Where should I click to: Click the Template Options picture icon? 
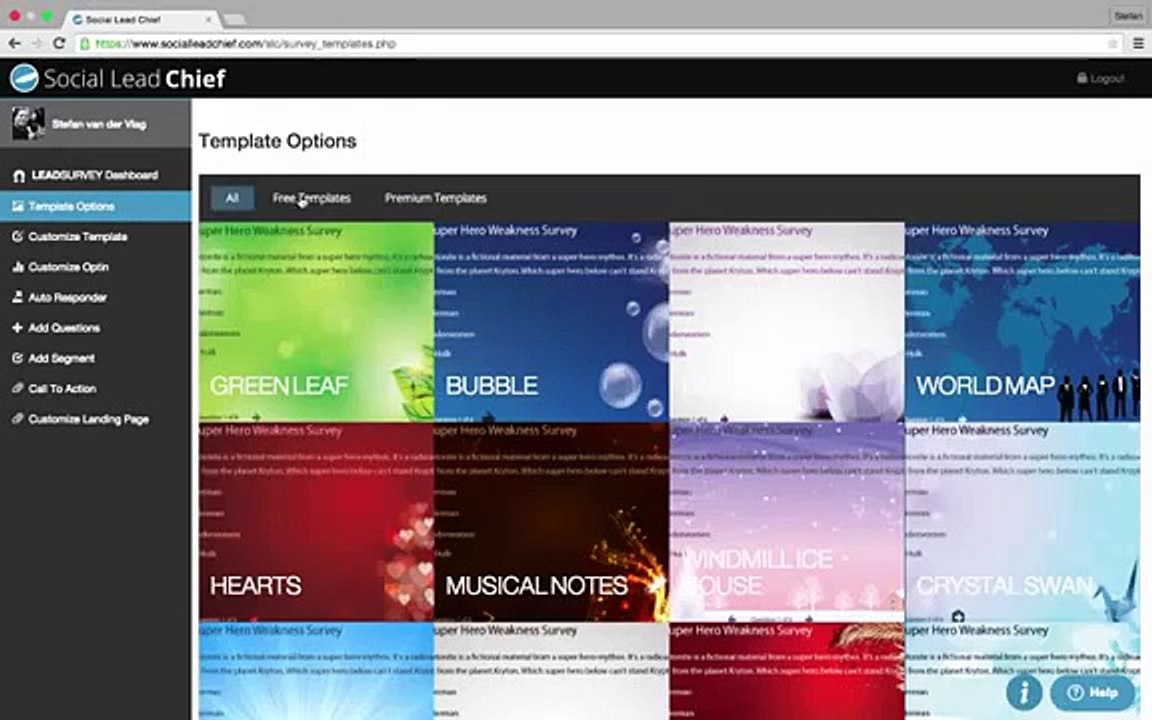click(x=18, y=206)
